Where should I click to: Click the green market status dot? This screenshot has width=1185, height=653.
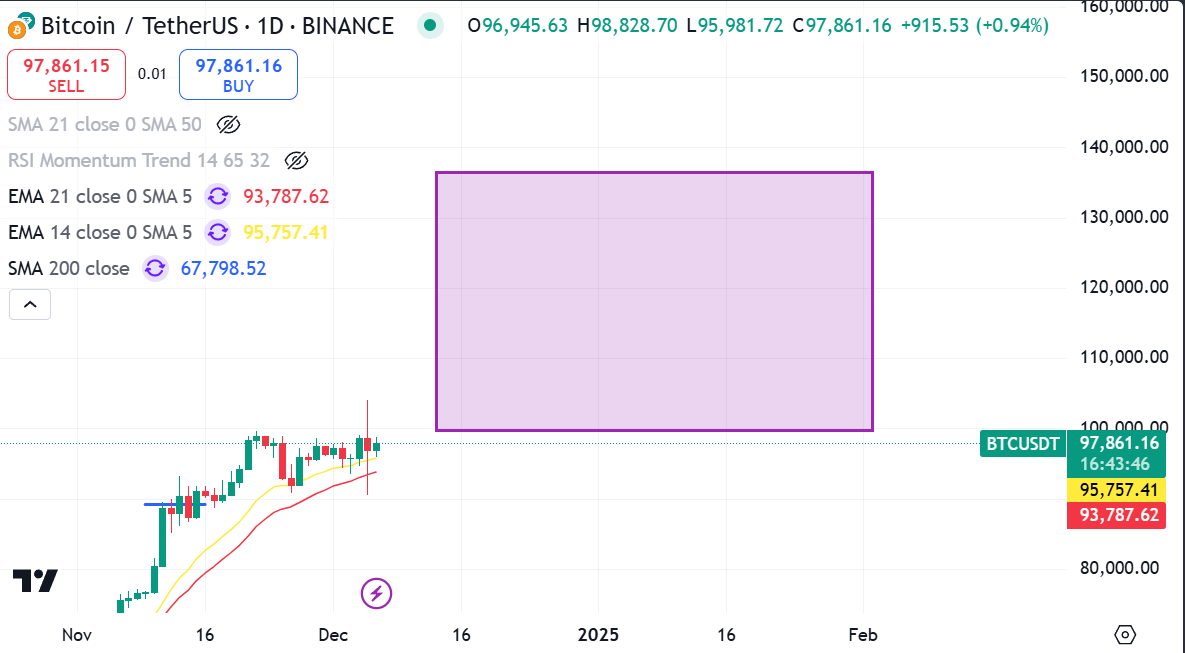click(x=430, y=26)
